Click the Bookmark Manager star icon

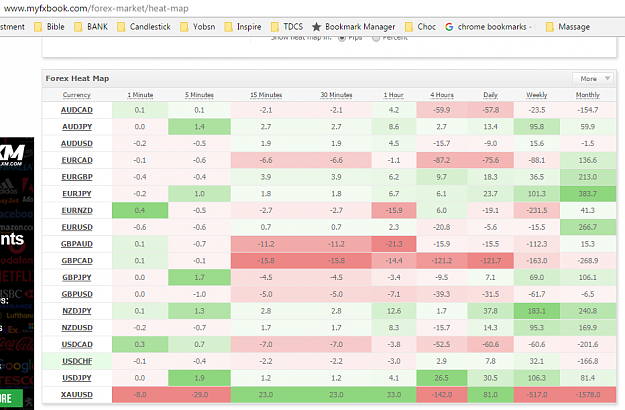click(x=316, y=27)
